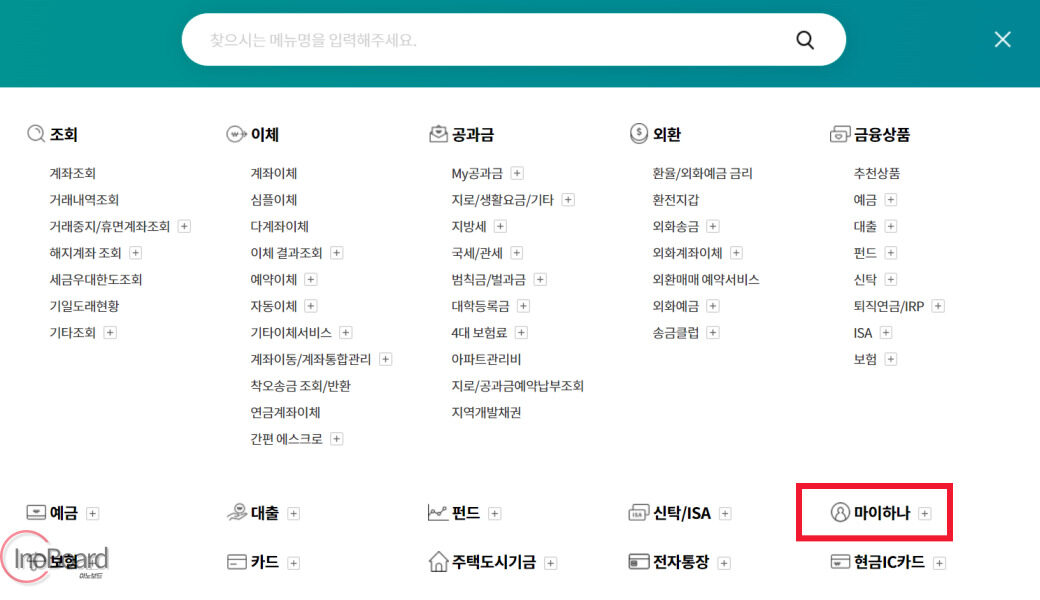Expand 거래중지/휴면계좌조회 submenu
1040x600 pixels.
(x=184, y=226)
